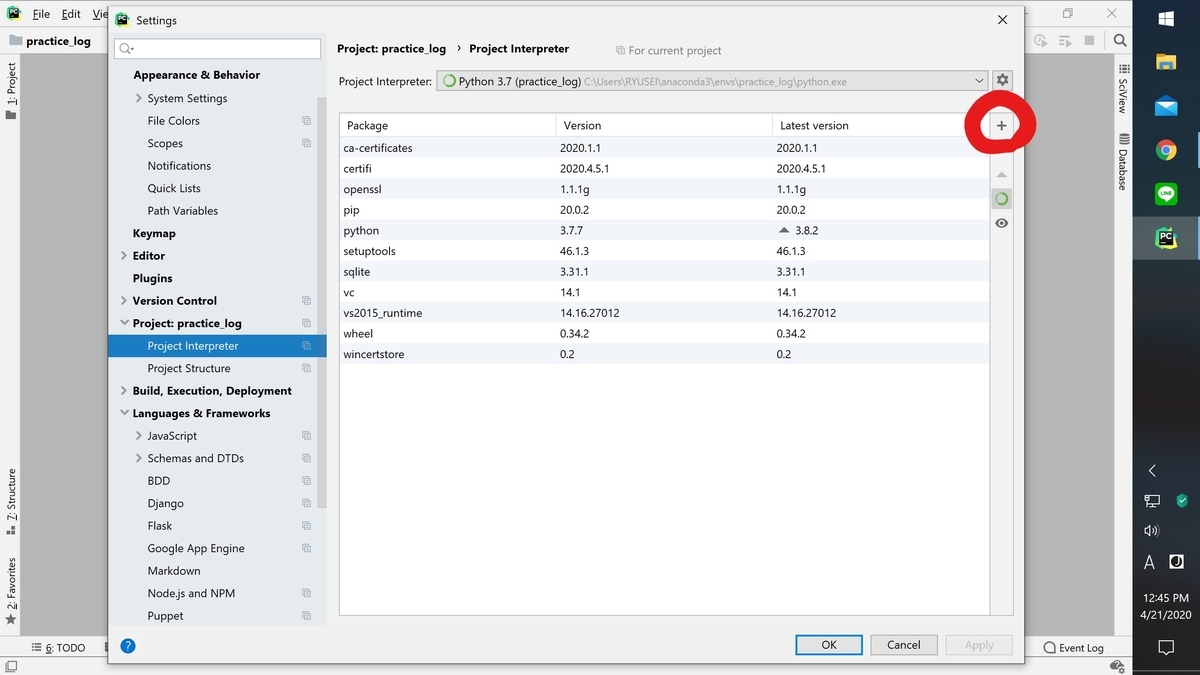This screenshot has width=1200, height=675.
Task: Click the Package column header
Action: pos(447,125)
